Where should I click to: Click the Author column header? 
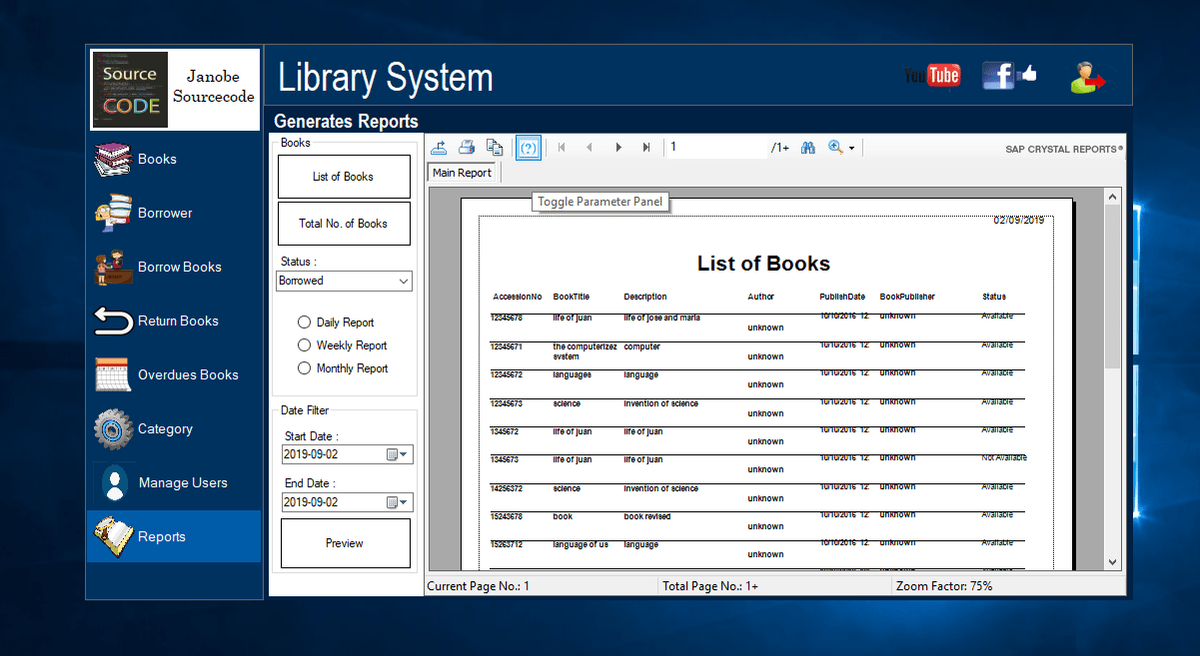[761, 297]
